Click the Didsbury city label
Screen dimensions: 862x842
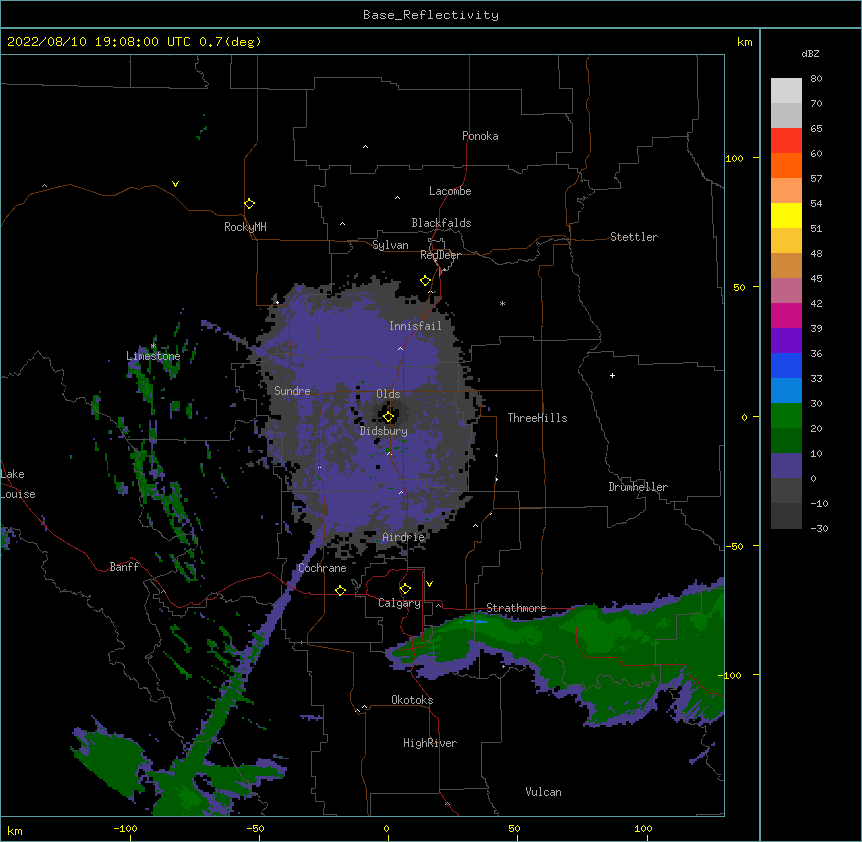click(384, 431)
